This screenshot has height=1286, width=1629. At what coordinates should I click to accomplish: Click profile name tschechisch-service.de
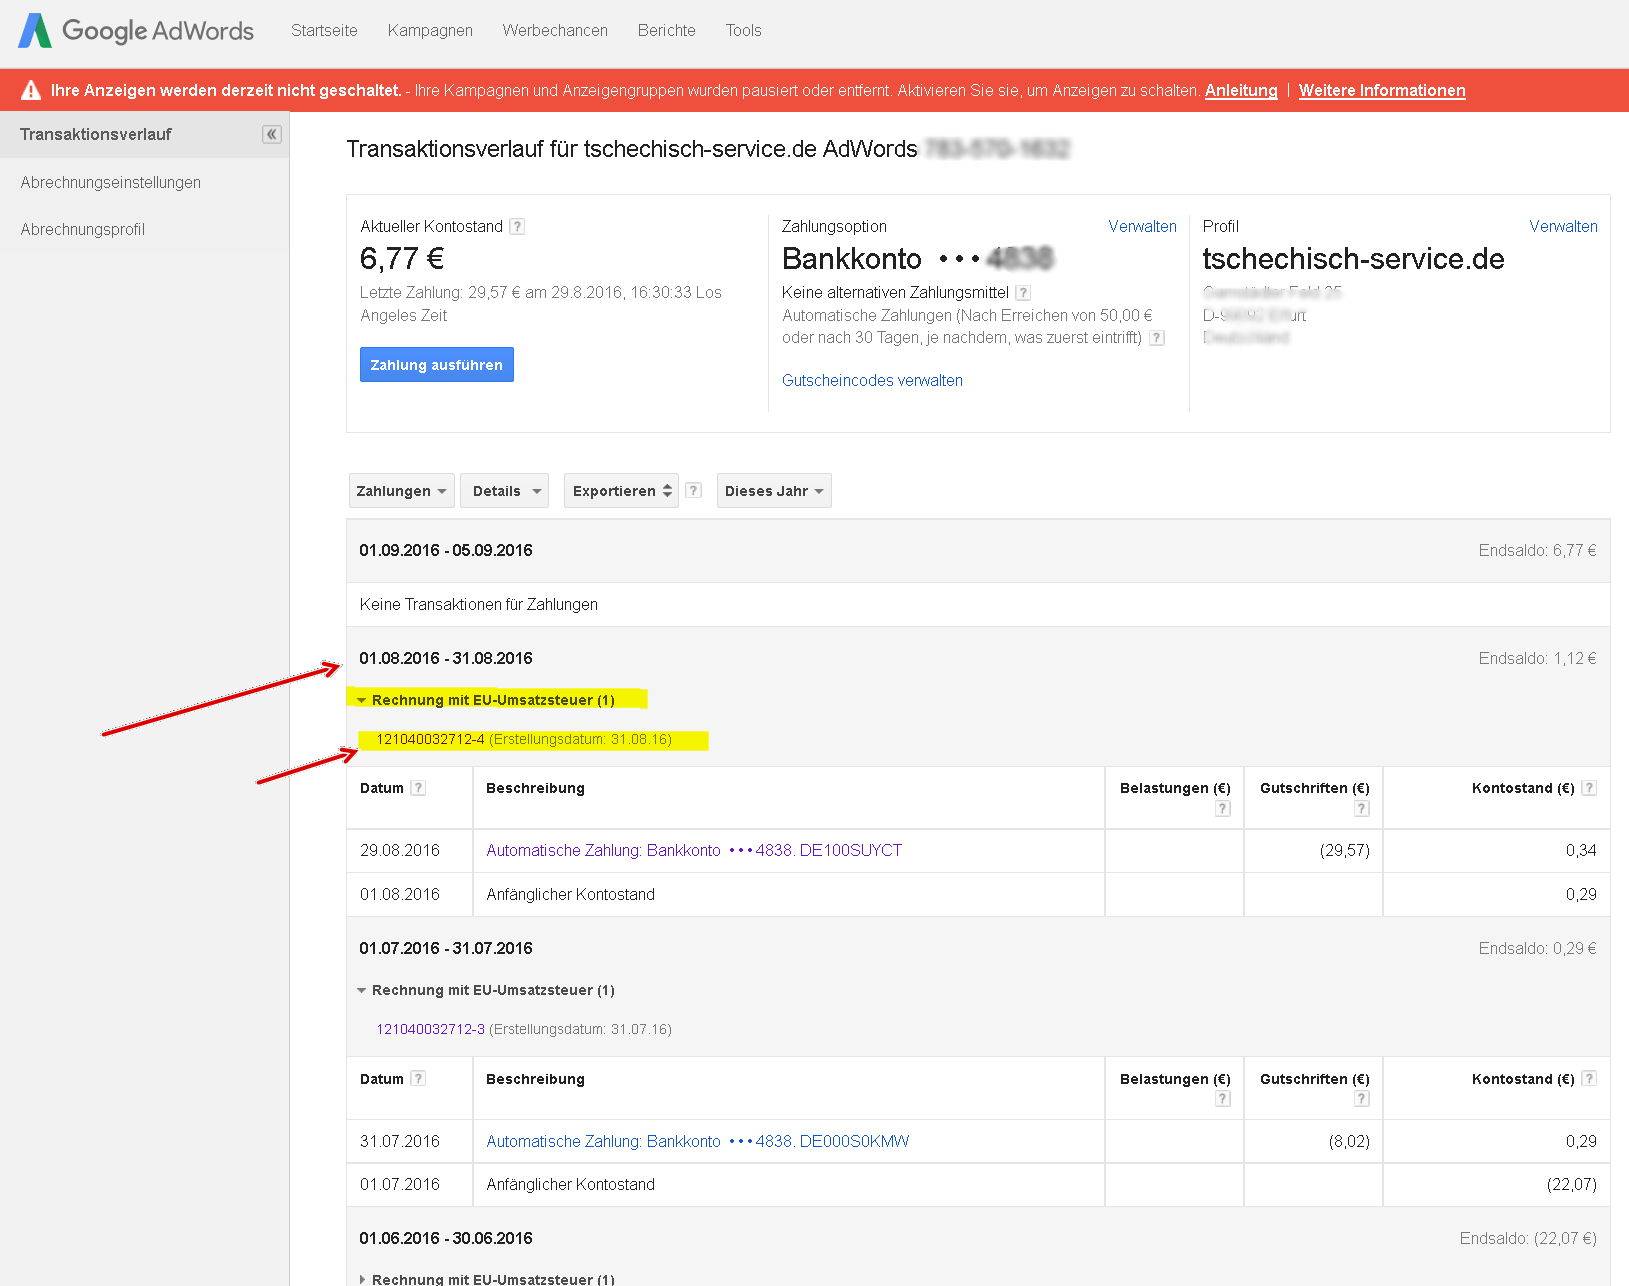1353,259
